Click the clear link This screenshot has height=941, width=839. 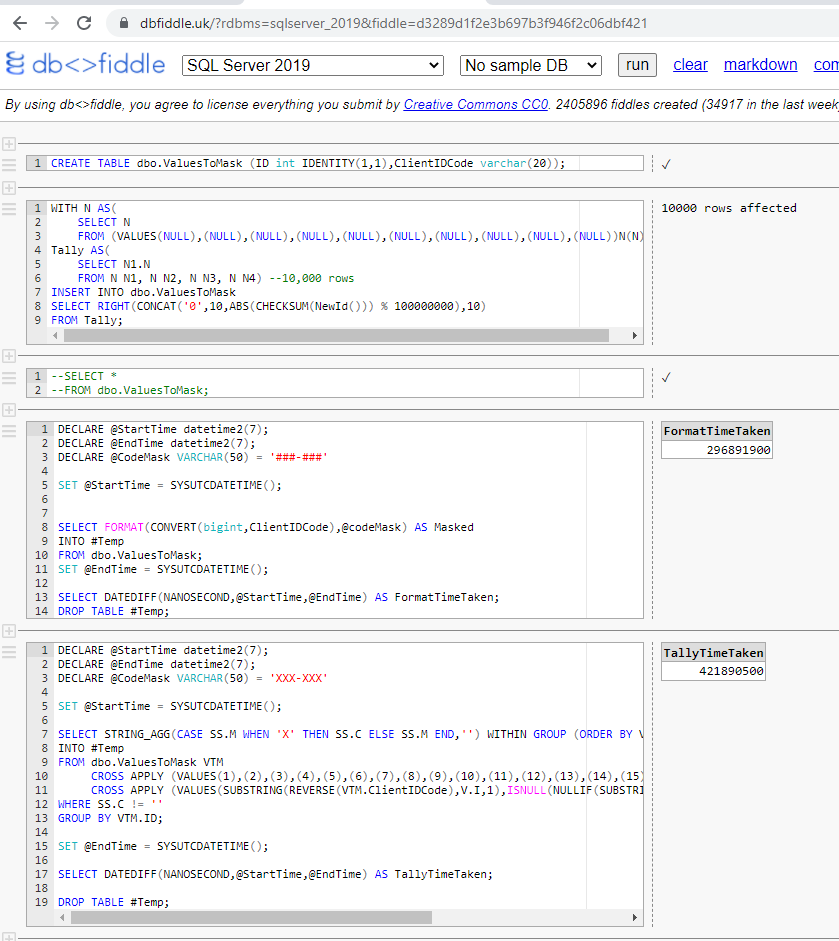[690, 65]
